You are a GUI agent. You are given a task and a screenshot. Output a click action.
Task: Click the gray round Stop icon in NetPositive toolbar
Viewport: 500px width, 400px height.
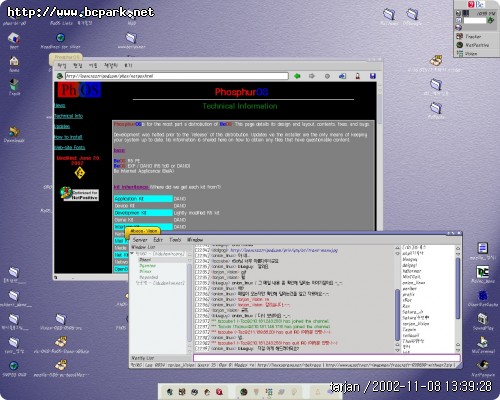tap(327, 76)
